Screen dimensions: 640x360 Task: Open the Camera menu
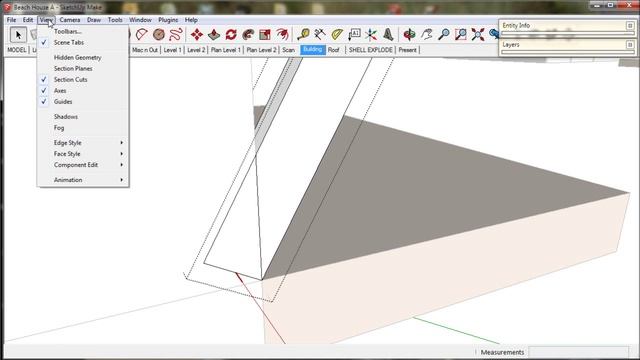pos(70,20)
